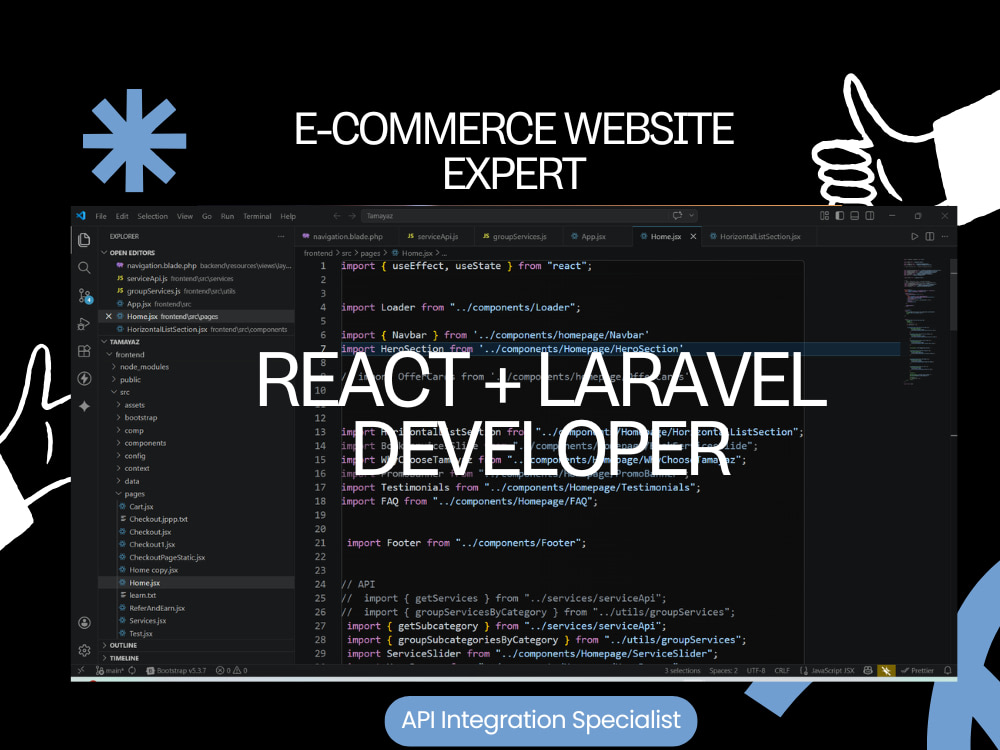
Task: Click Prettier in status bar
Action: pyautogui.click(x=918, y=670)
